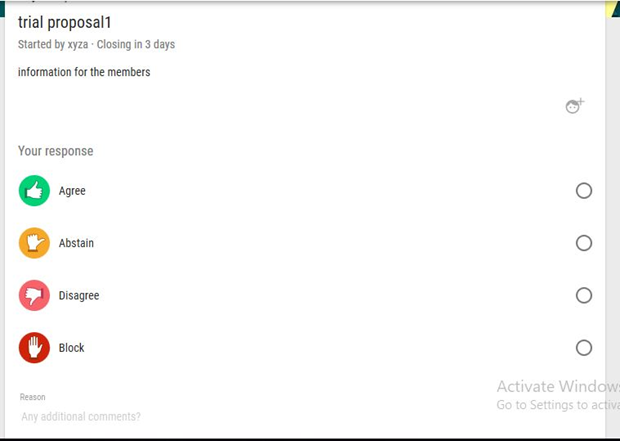This screenshot has height=441, width=620.
Task: Click the "Disagree" option label text
Action: (79, 296)
